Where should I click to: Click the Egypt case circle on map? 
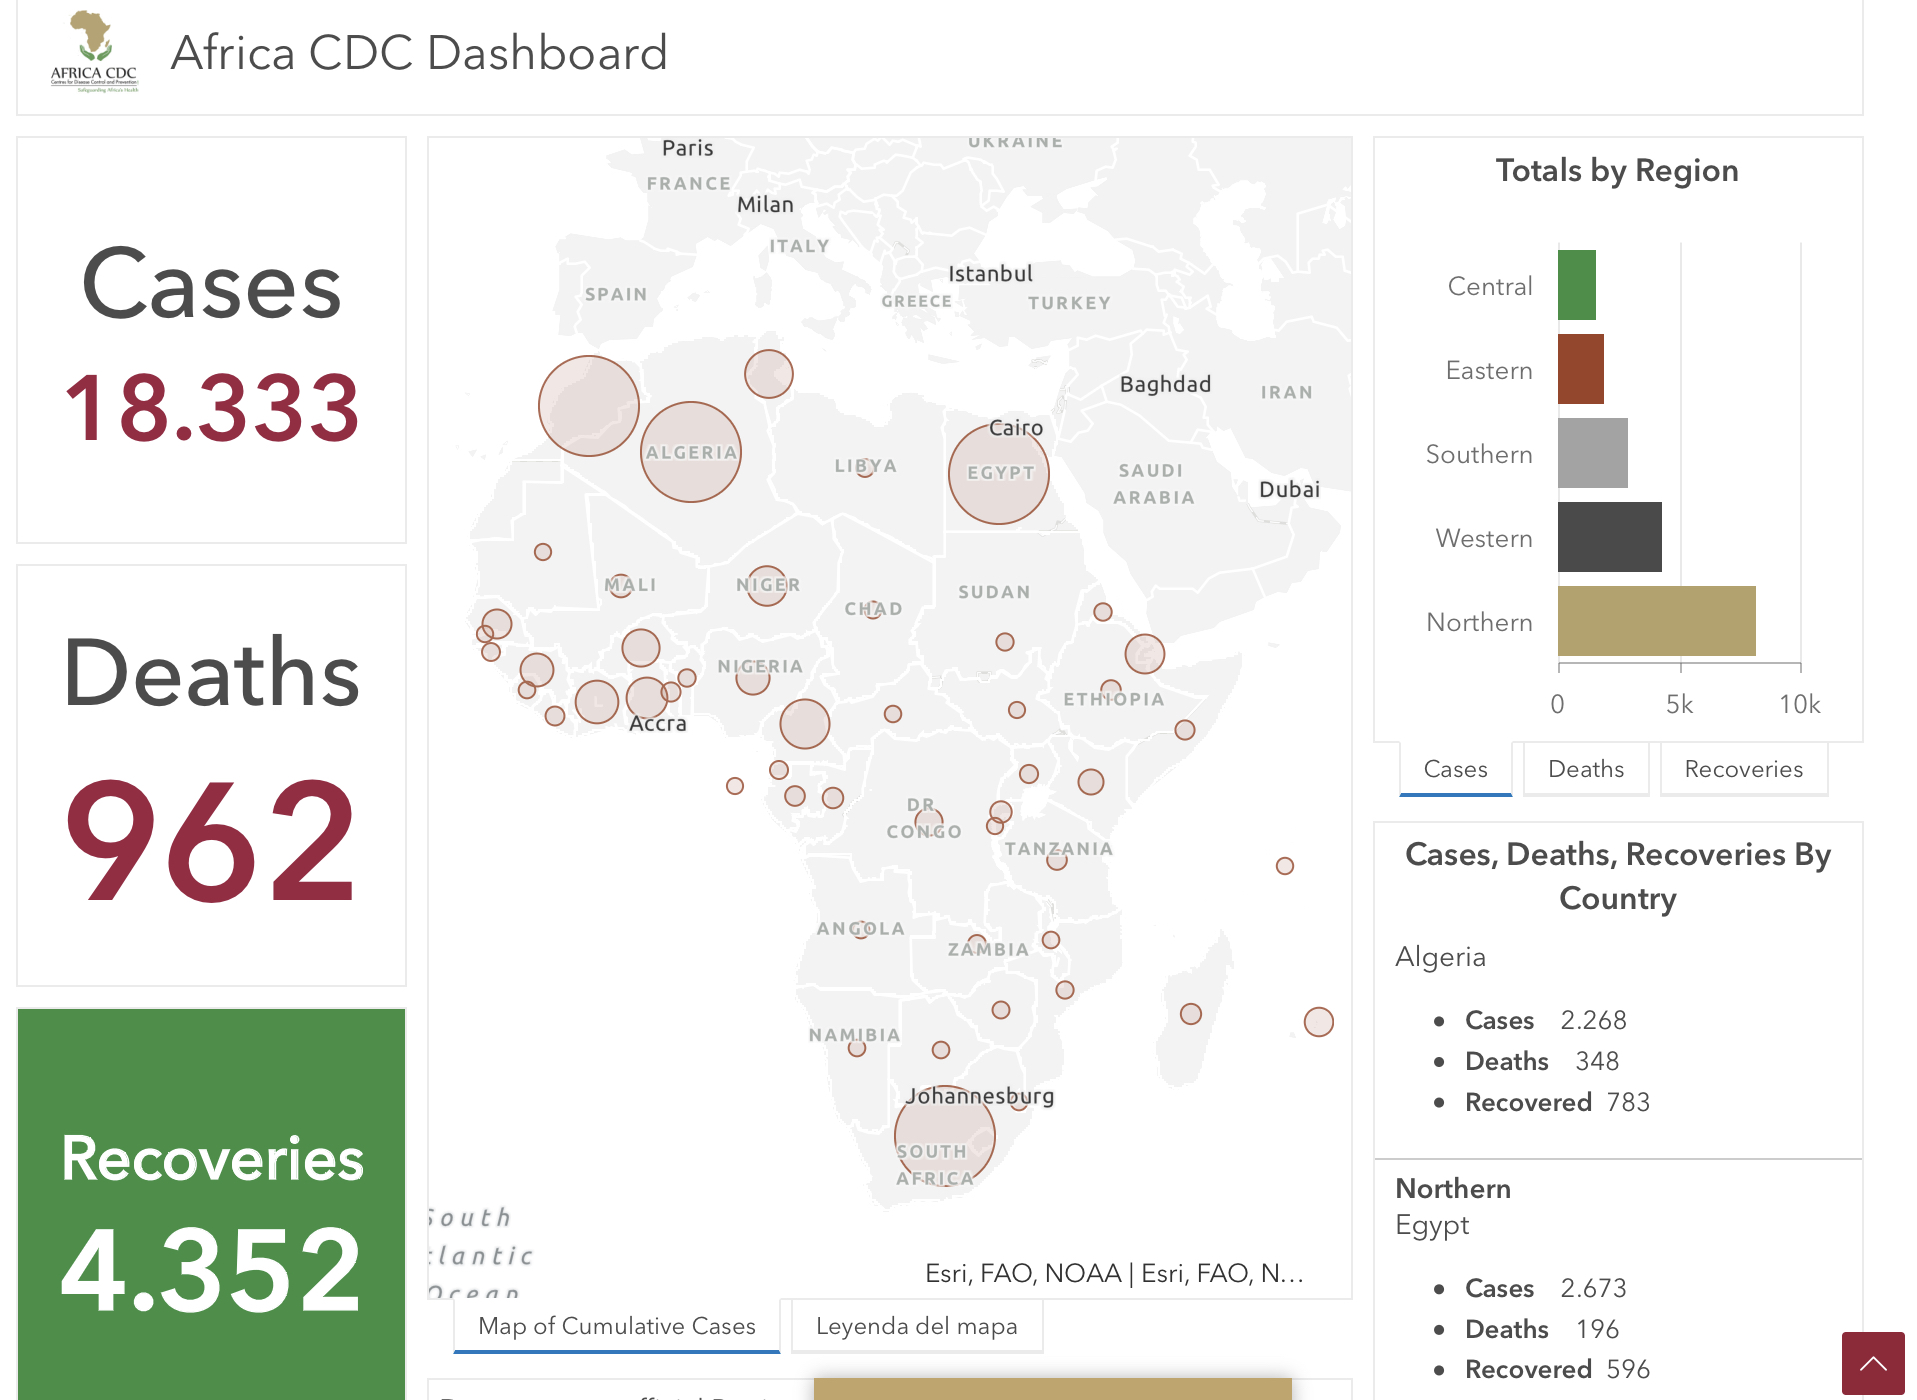tap(999, 474)
